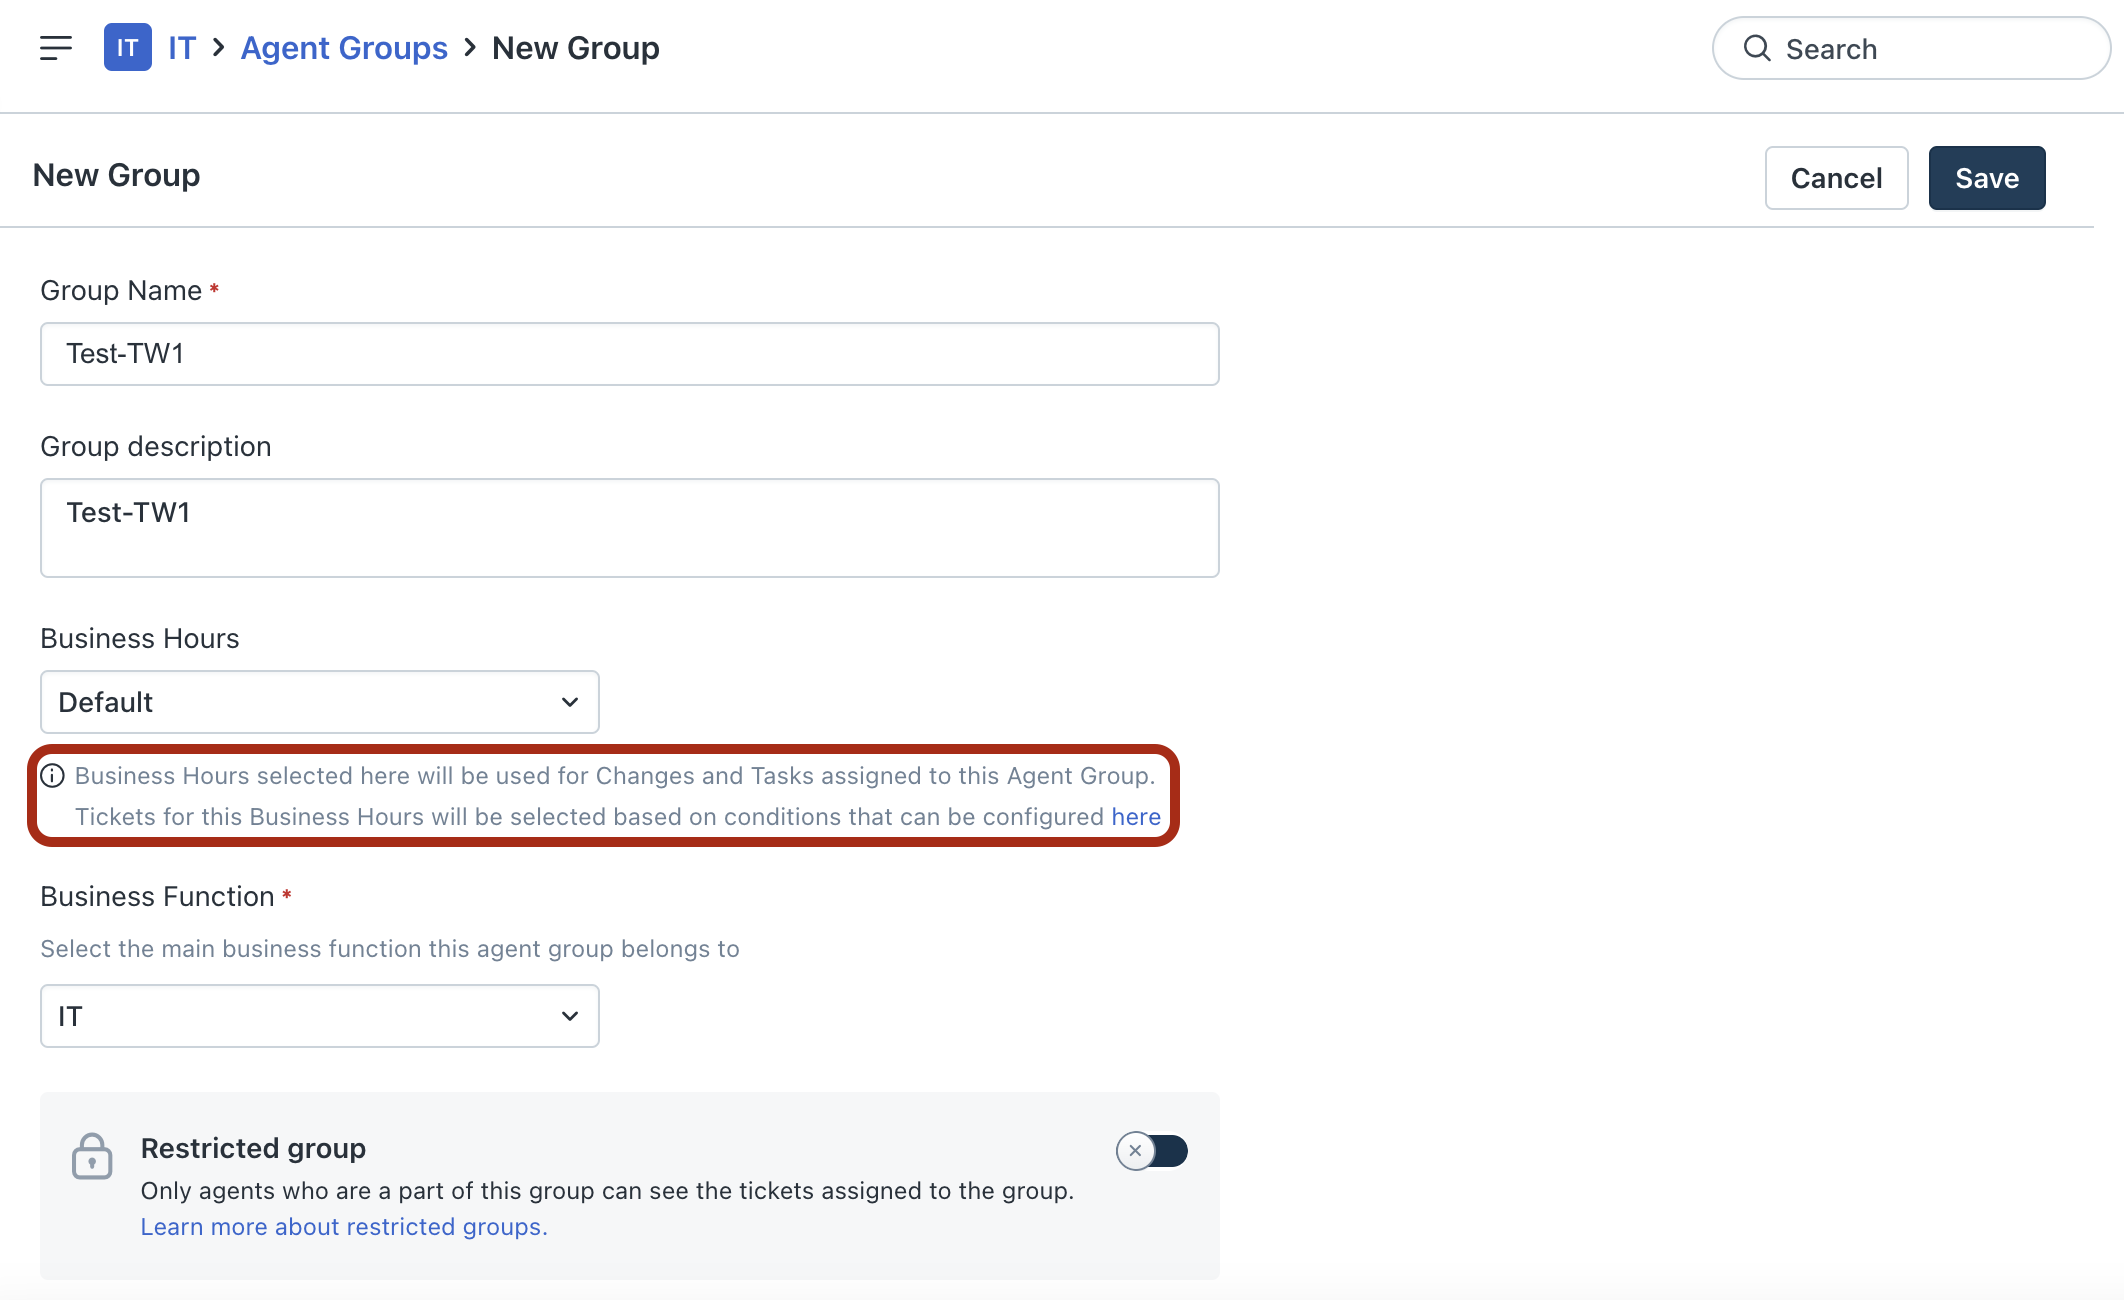
Task: Click the chevron before New Group breadcrumb
Action: point(470,48)
